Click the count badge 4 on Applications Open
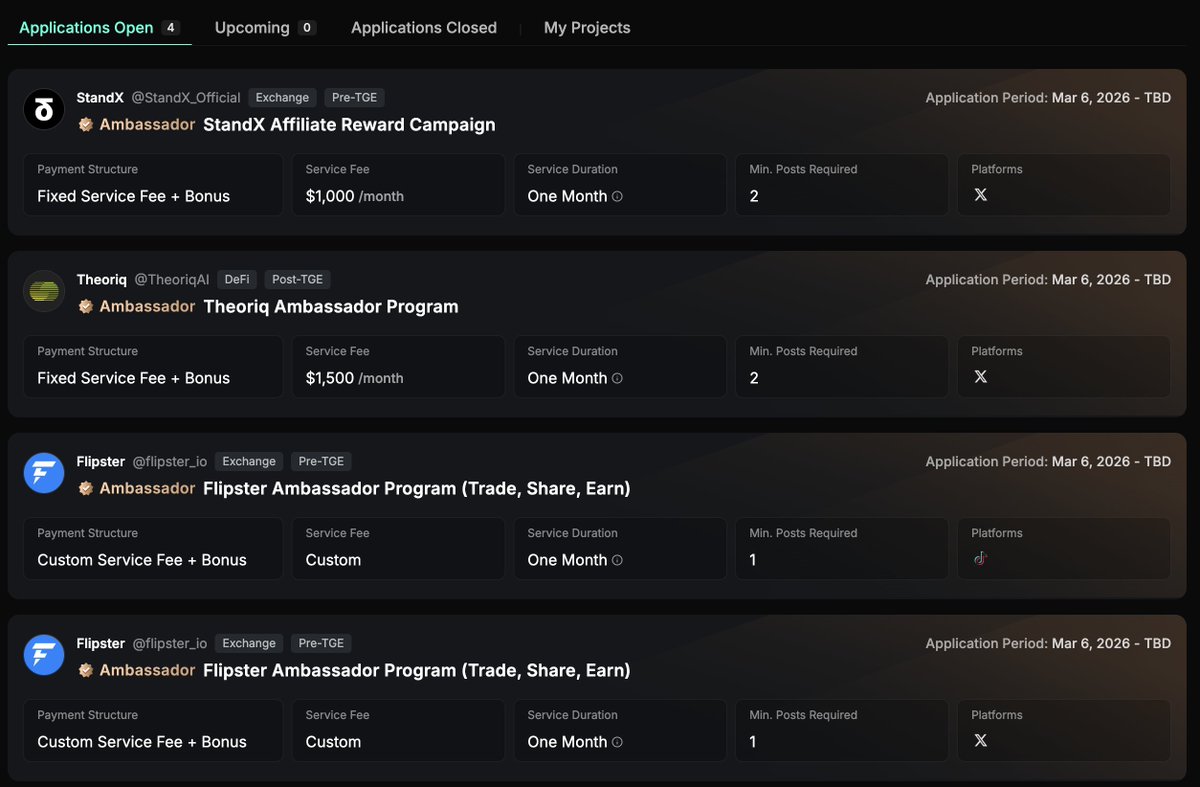This screenshot has width=1200, height=787. 171,28
